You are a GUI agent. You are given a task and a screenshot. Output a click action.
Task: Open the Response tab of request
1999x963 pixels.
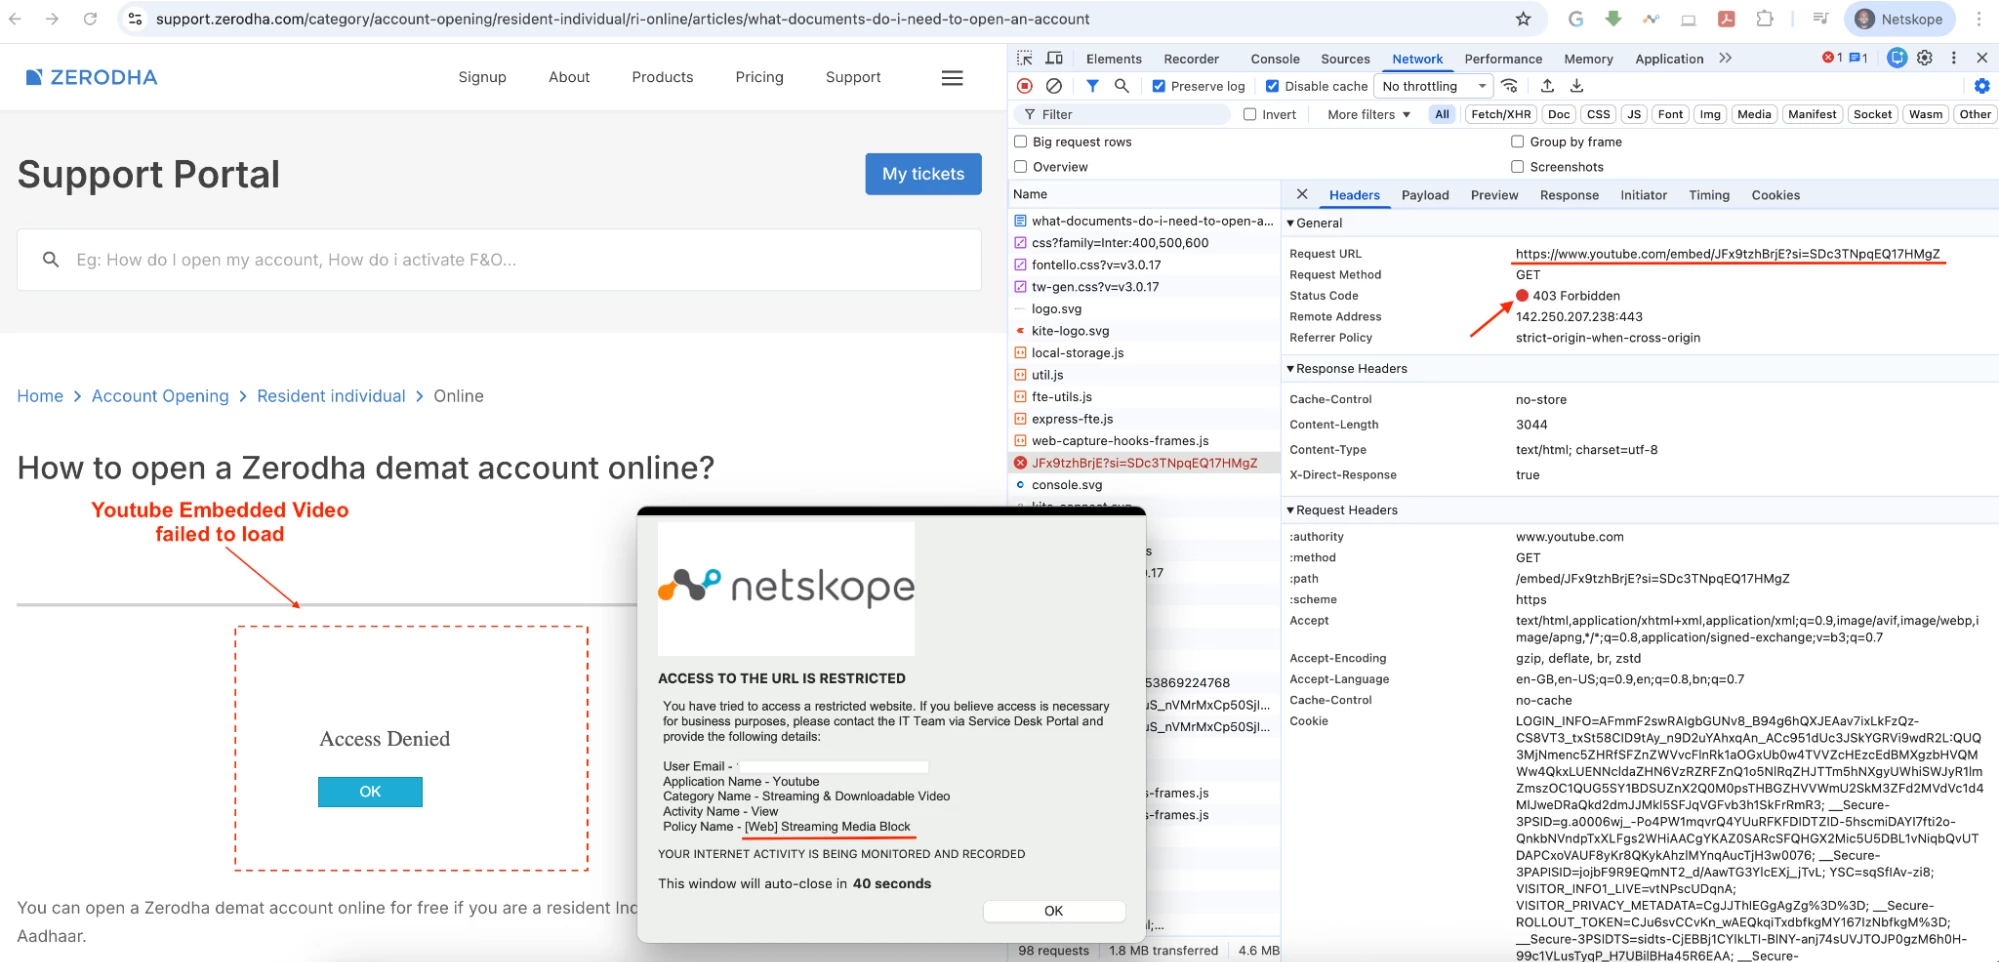[1569, 195]
